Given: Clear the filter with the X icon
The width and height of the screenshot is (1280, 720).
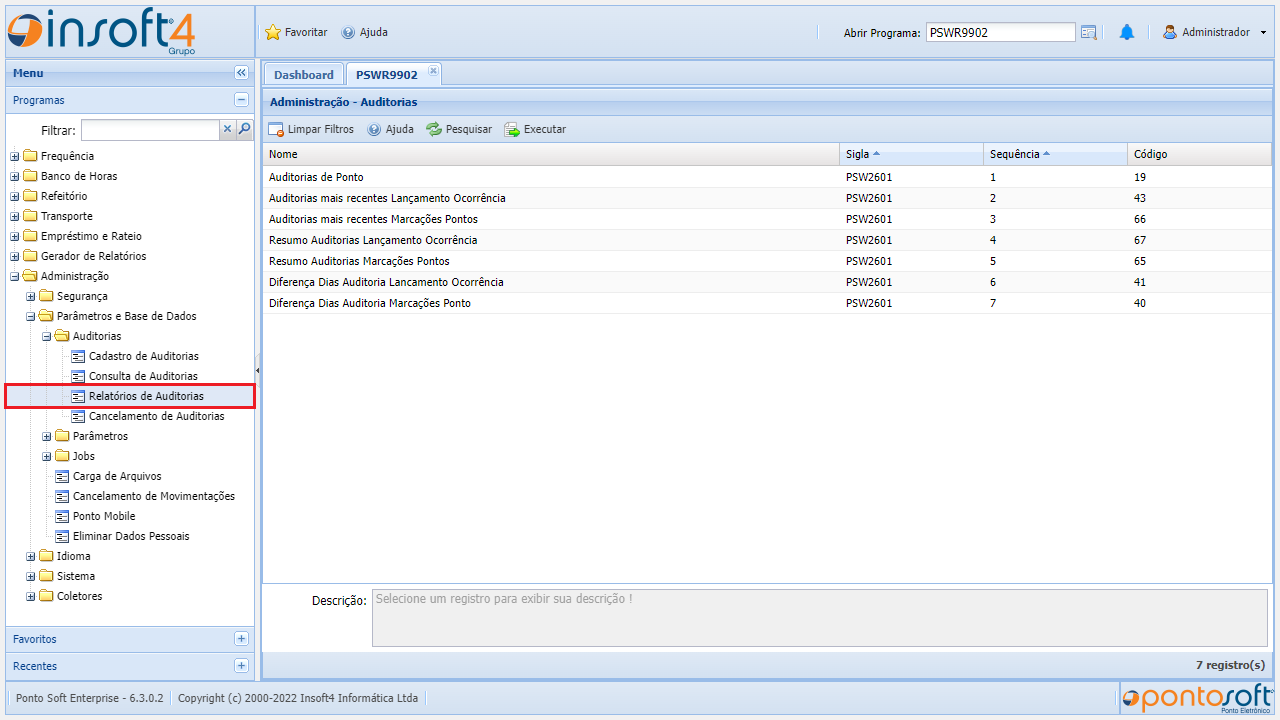Looking at the screenshot, I should pos(227,129).
